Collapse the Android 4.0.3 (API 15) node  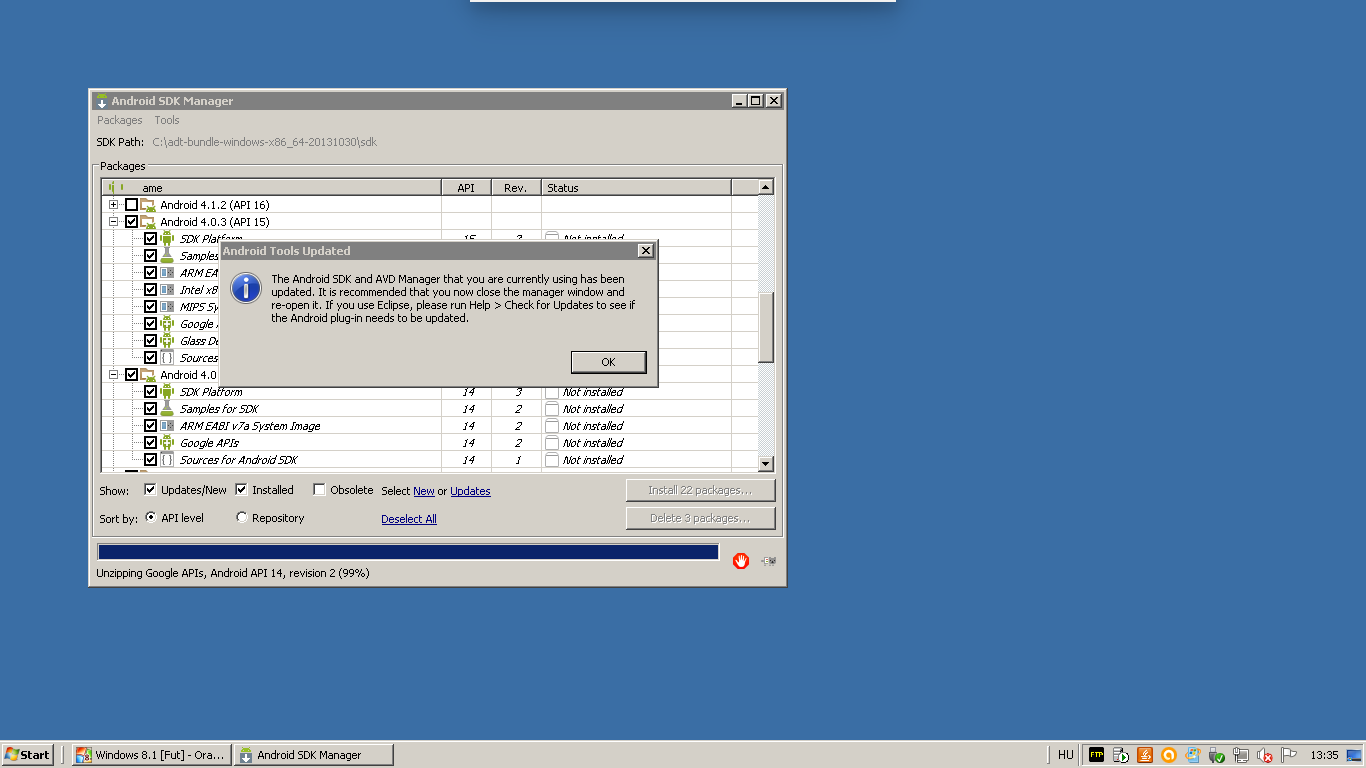tap(114, 222)
